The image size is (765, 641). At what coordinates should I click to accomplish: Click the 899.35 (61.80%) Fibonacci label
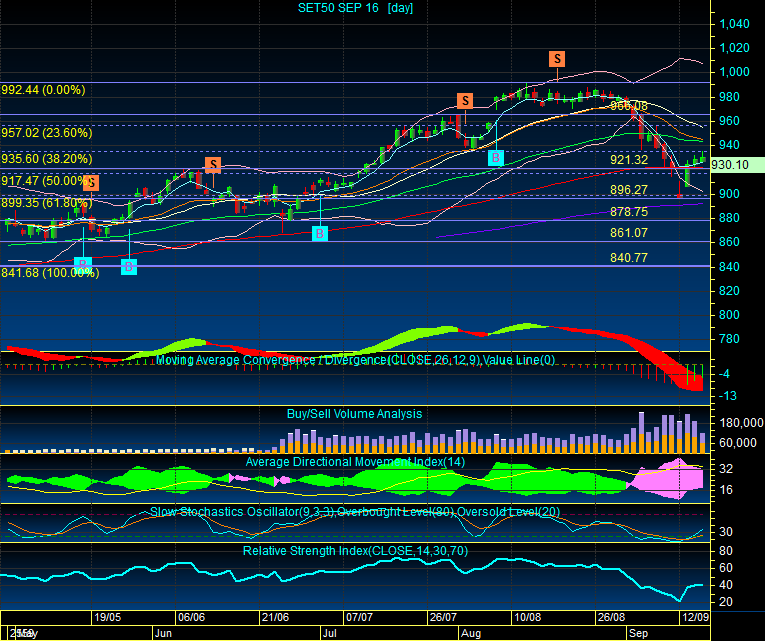46,202
